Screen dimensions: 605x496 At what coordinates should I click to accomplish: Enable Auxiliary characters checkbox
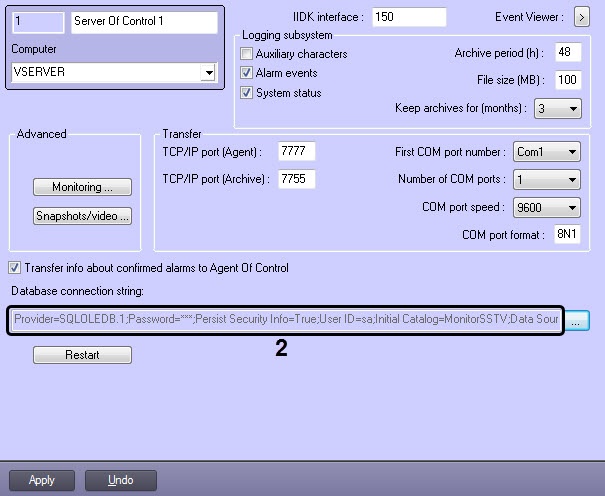pyautogui.click(x=246, y=53)
